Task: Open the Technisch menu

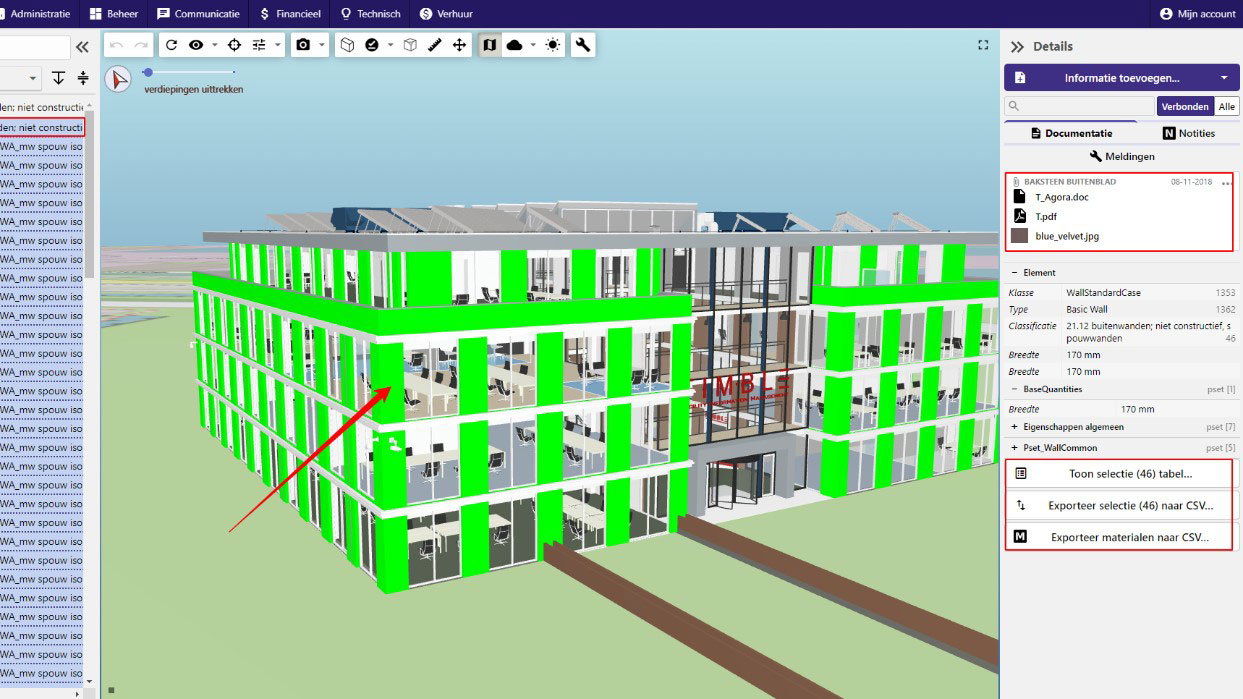Action: (369, 13)
